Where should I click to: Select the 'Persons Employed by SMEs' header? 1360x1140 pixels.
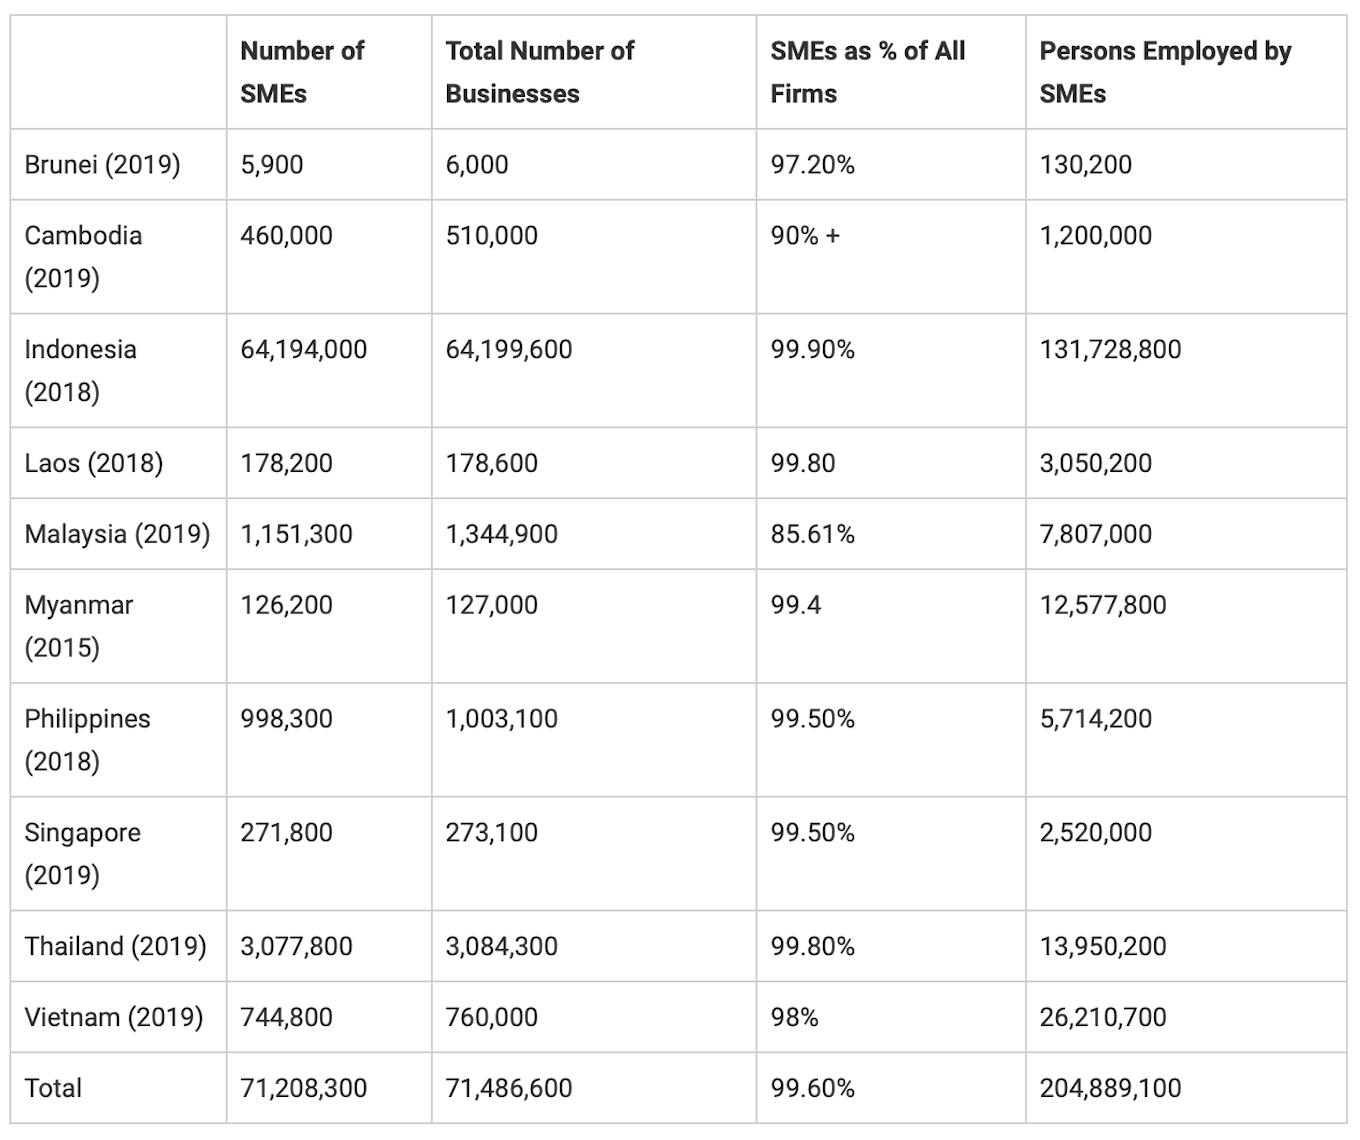click(1165, 72)
